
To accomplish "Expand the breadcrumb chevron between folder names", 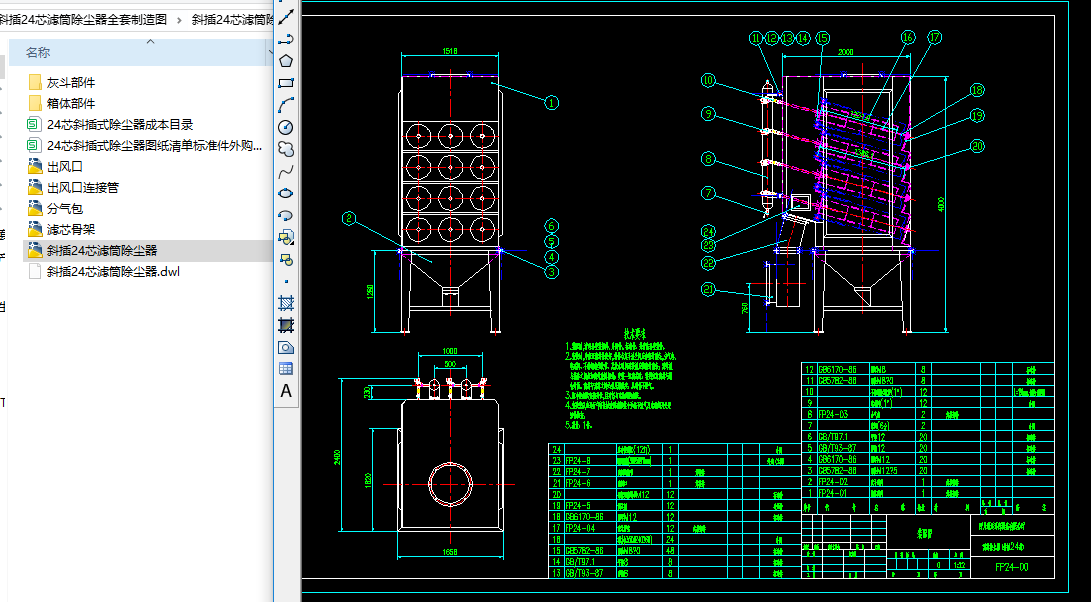I will 178,19.
